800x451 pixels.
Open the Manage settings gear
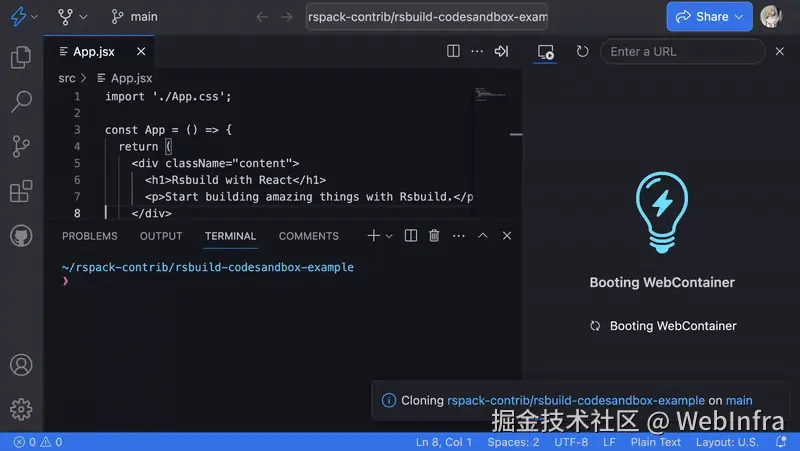21,409
